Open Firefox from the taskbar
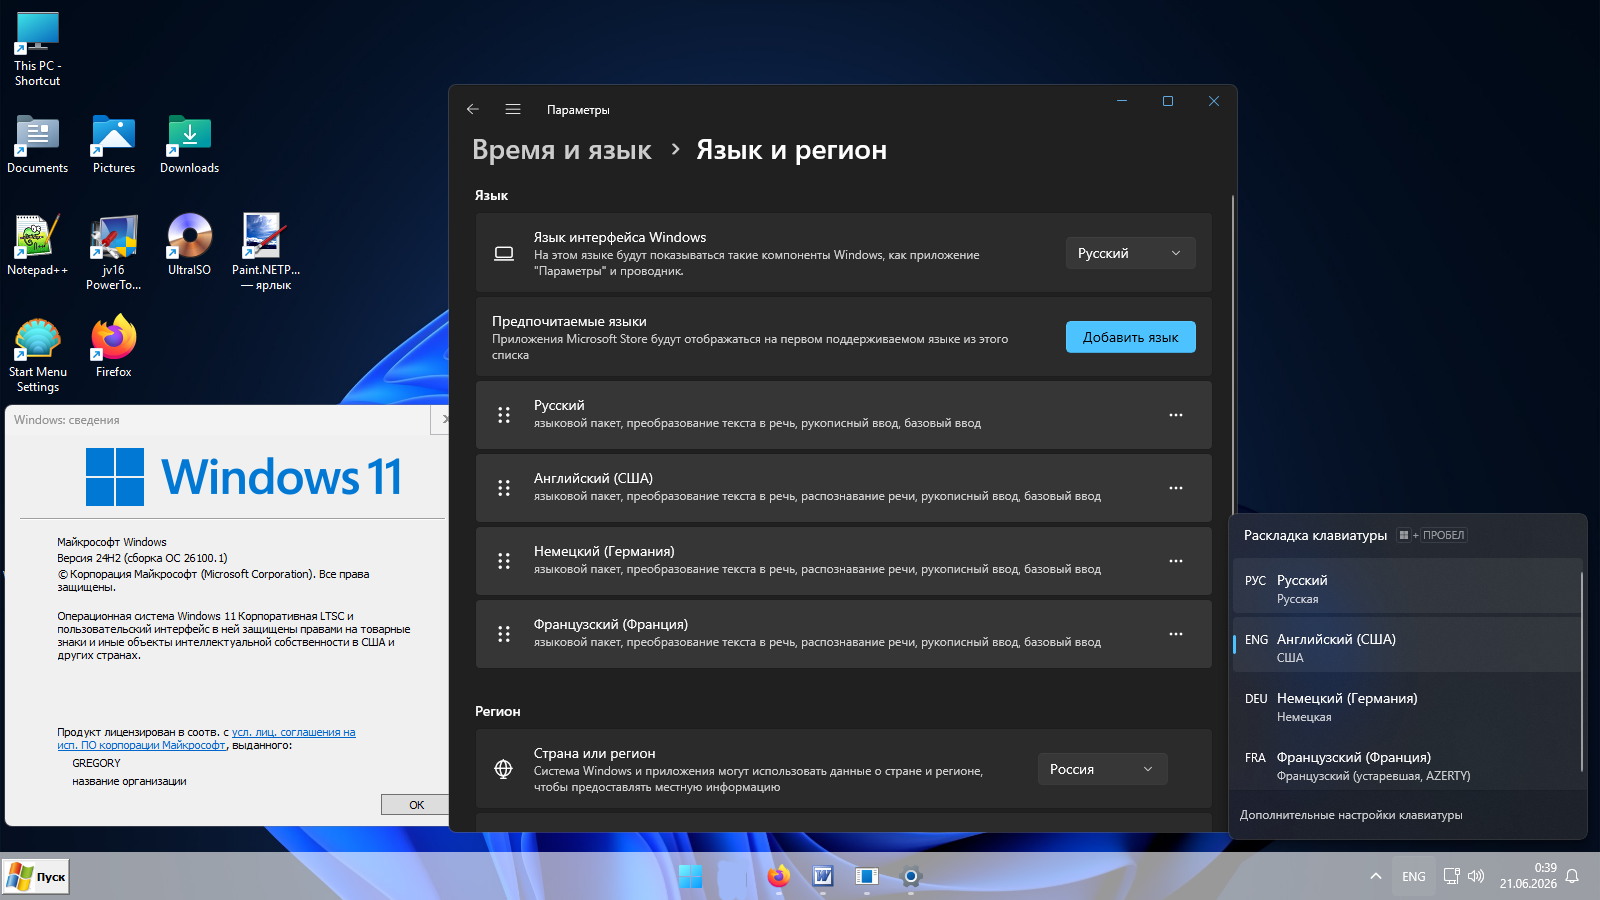Image resolution: width=1600 pixels, height=900 pixels. 778,877
